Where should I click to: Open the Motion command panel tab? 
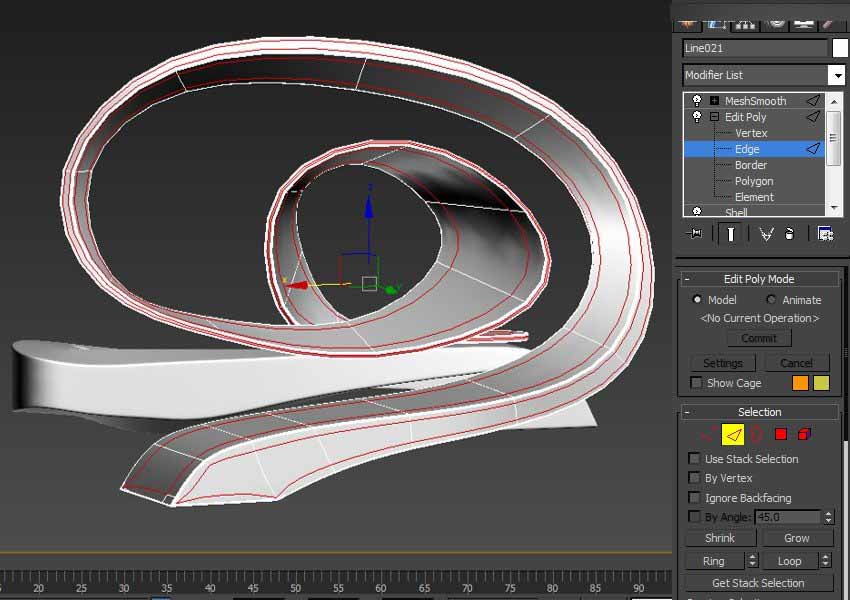point(776,24)
